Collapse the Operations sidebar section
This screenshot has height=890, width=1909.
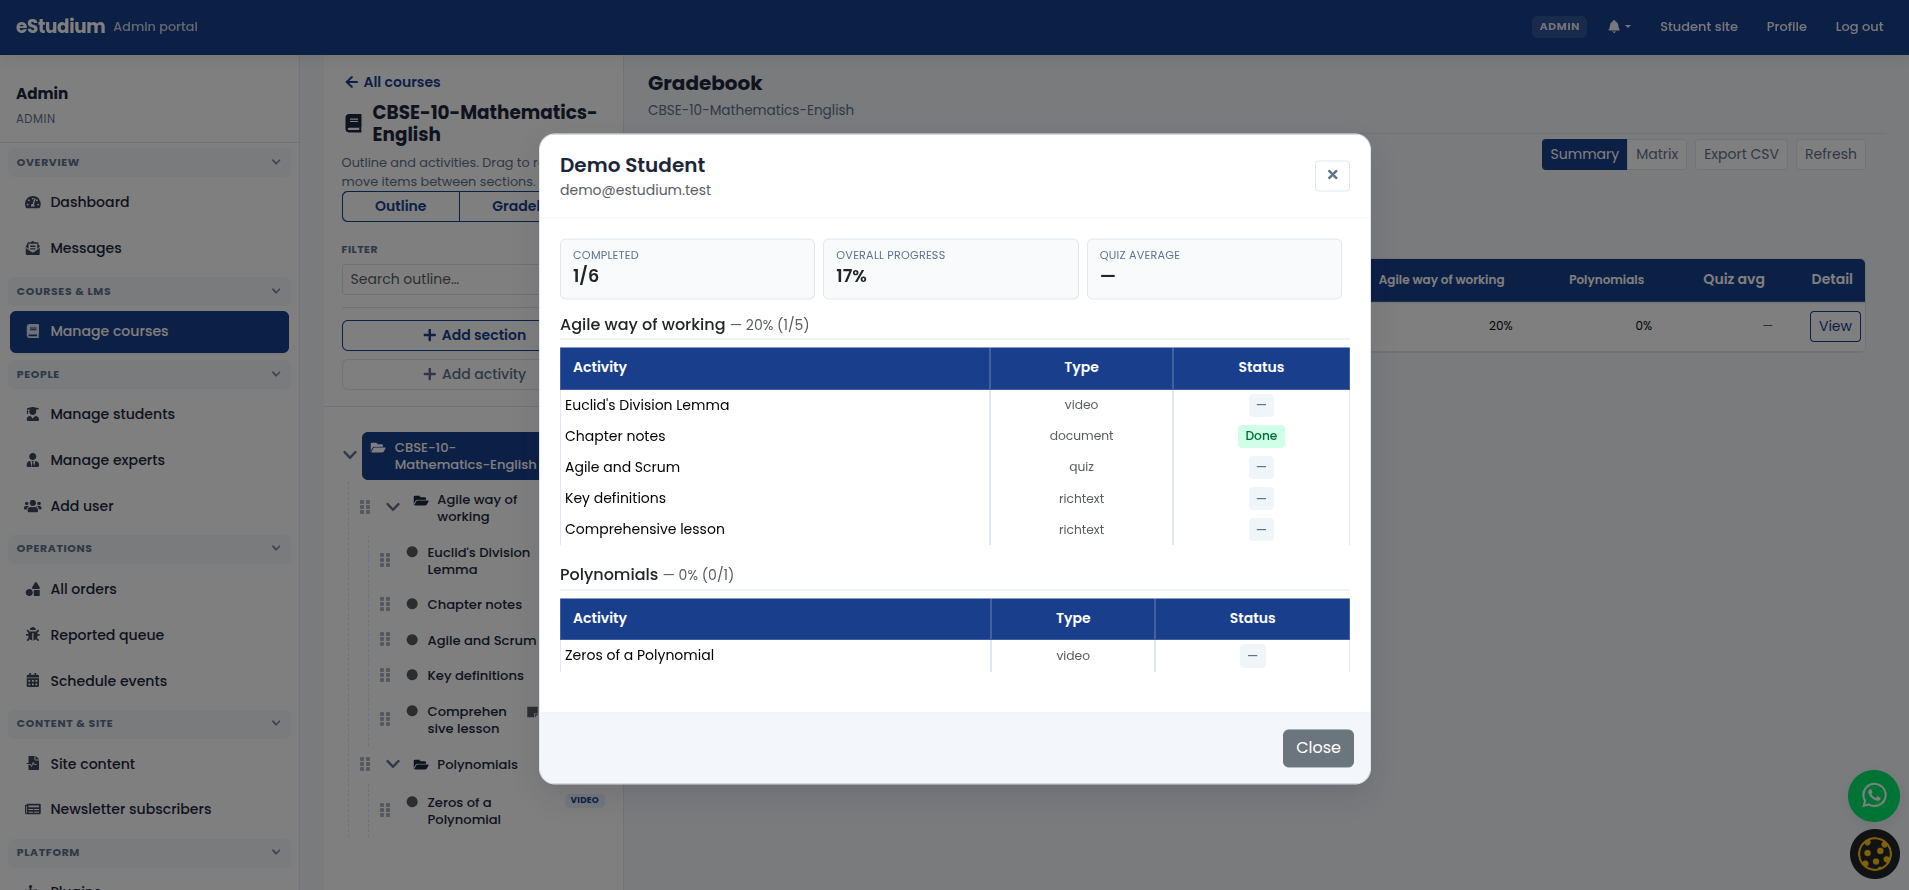tap(276, 548)
